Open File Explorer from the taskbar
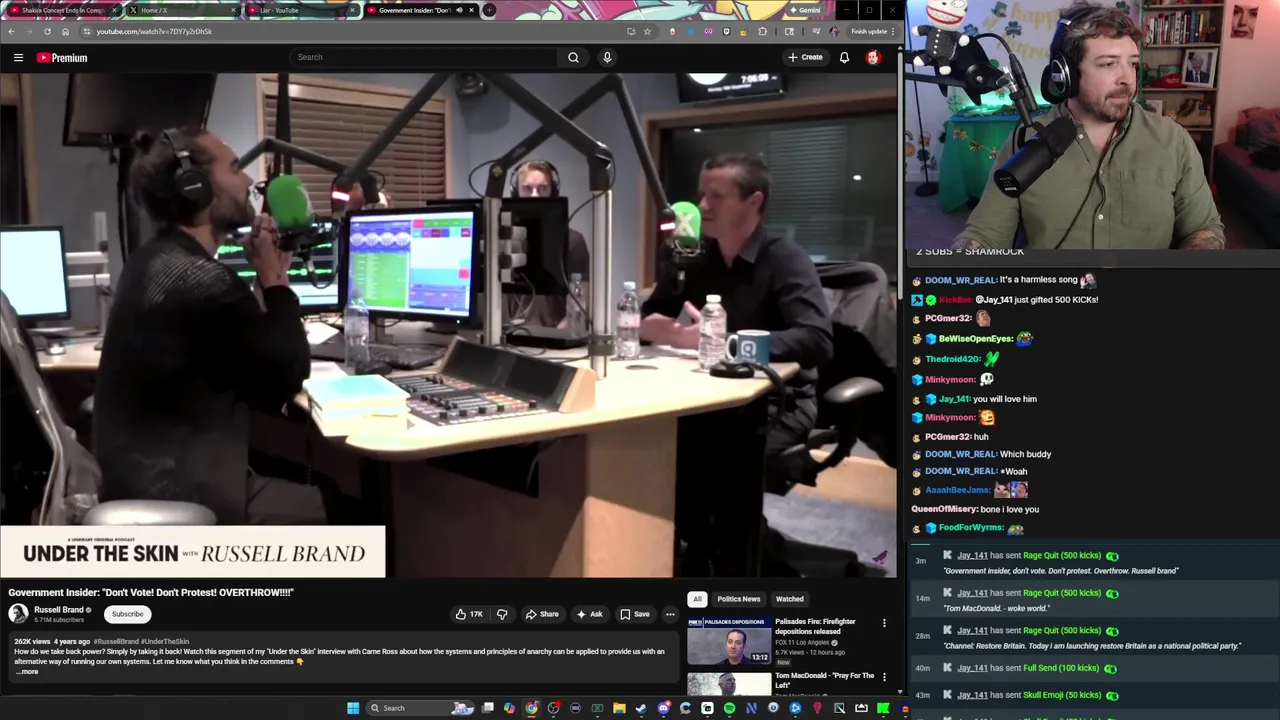The image size is (1280, 720). point(619,708)
